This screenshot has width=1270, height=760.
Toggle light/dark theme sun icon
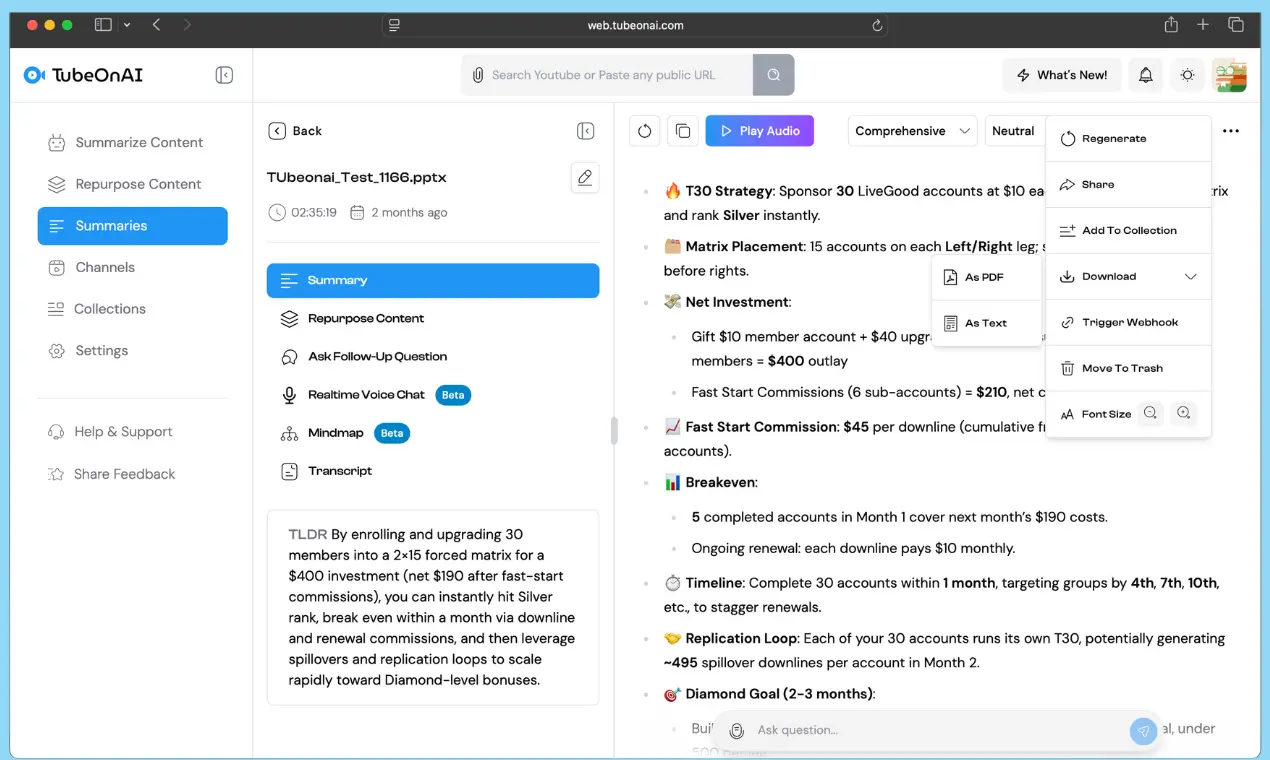(x=1187, y=75)
